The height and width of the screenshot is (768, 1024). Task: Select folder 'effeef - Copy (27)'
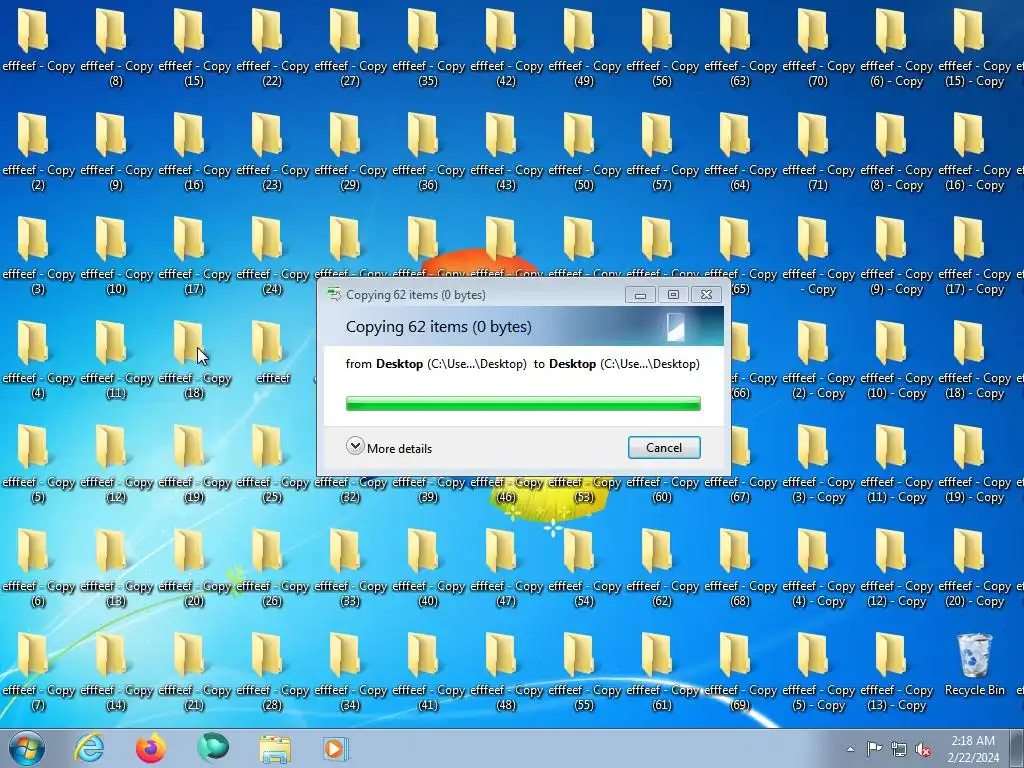click(x=350, y=48)
